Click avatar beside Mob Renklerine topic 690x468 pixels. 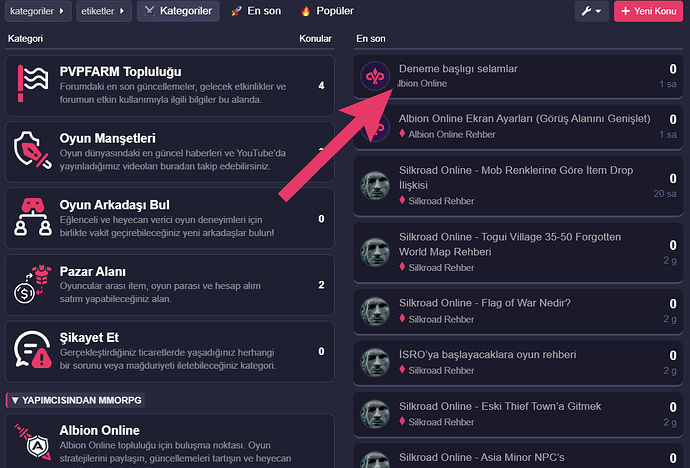(375, 186)
